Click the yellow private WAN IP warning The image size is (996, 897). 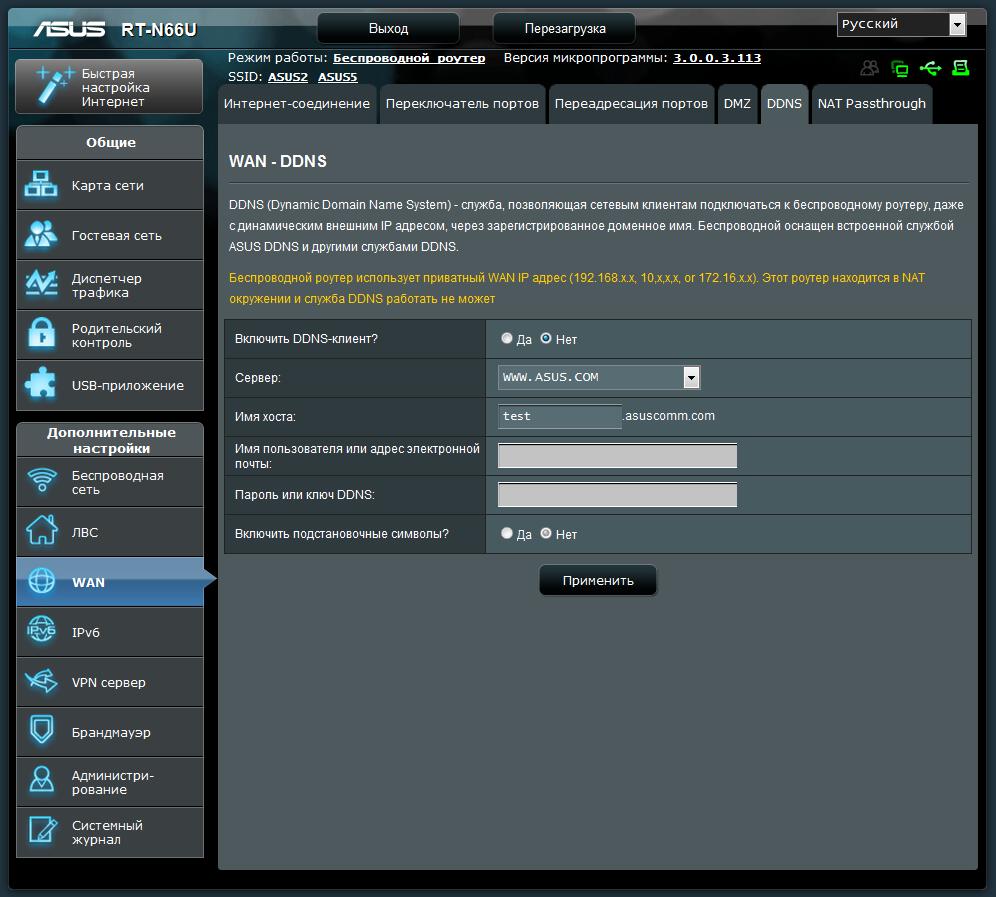click(577, 288)
